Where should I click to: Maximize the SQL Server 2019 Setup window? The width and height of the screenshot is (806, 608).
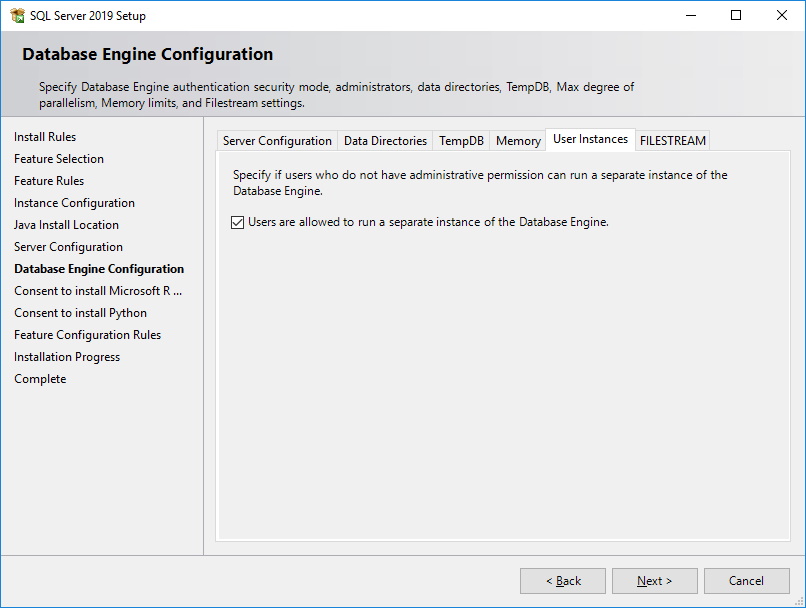point(736,15)
